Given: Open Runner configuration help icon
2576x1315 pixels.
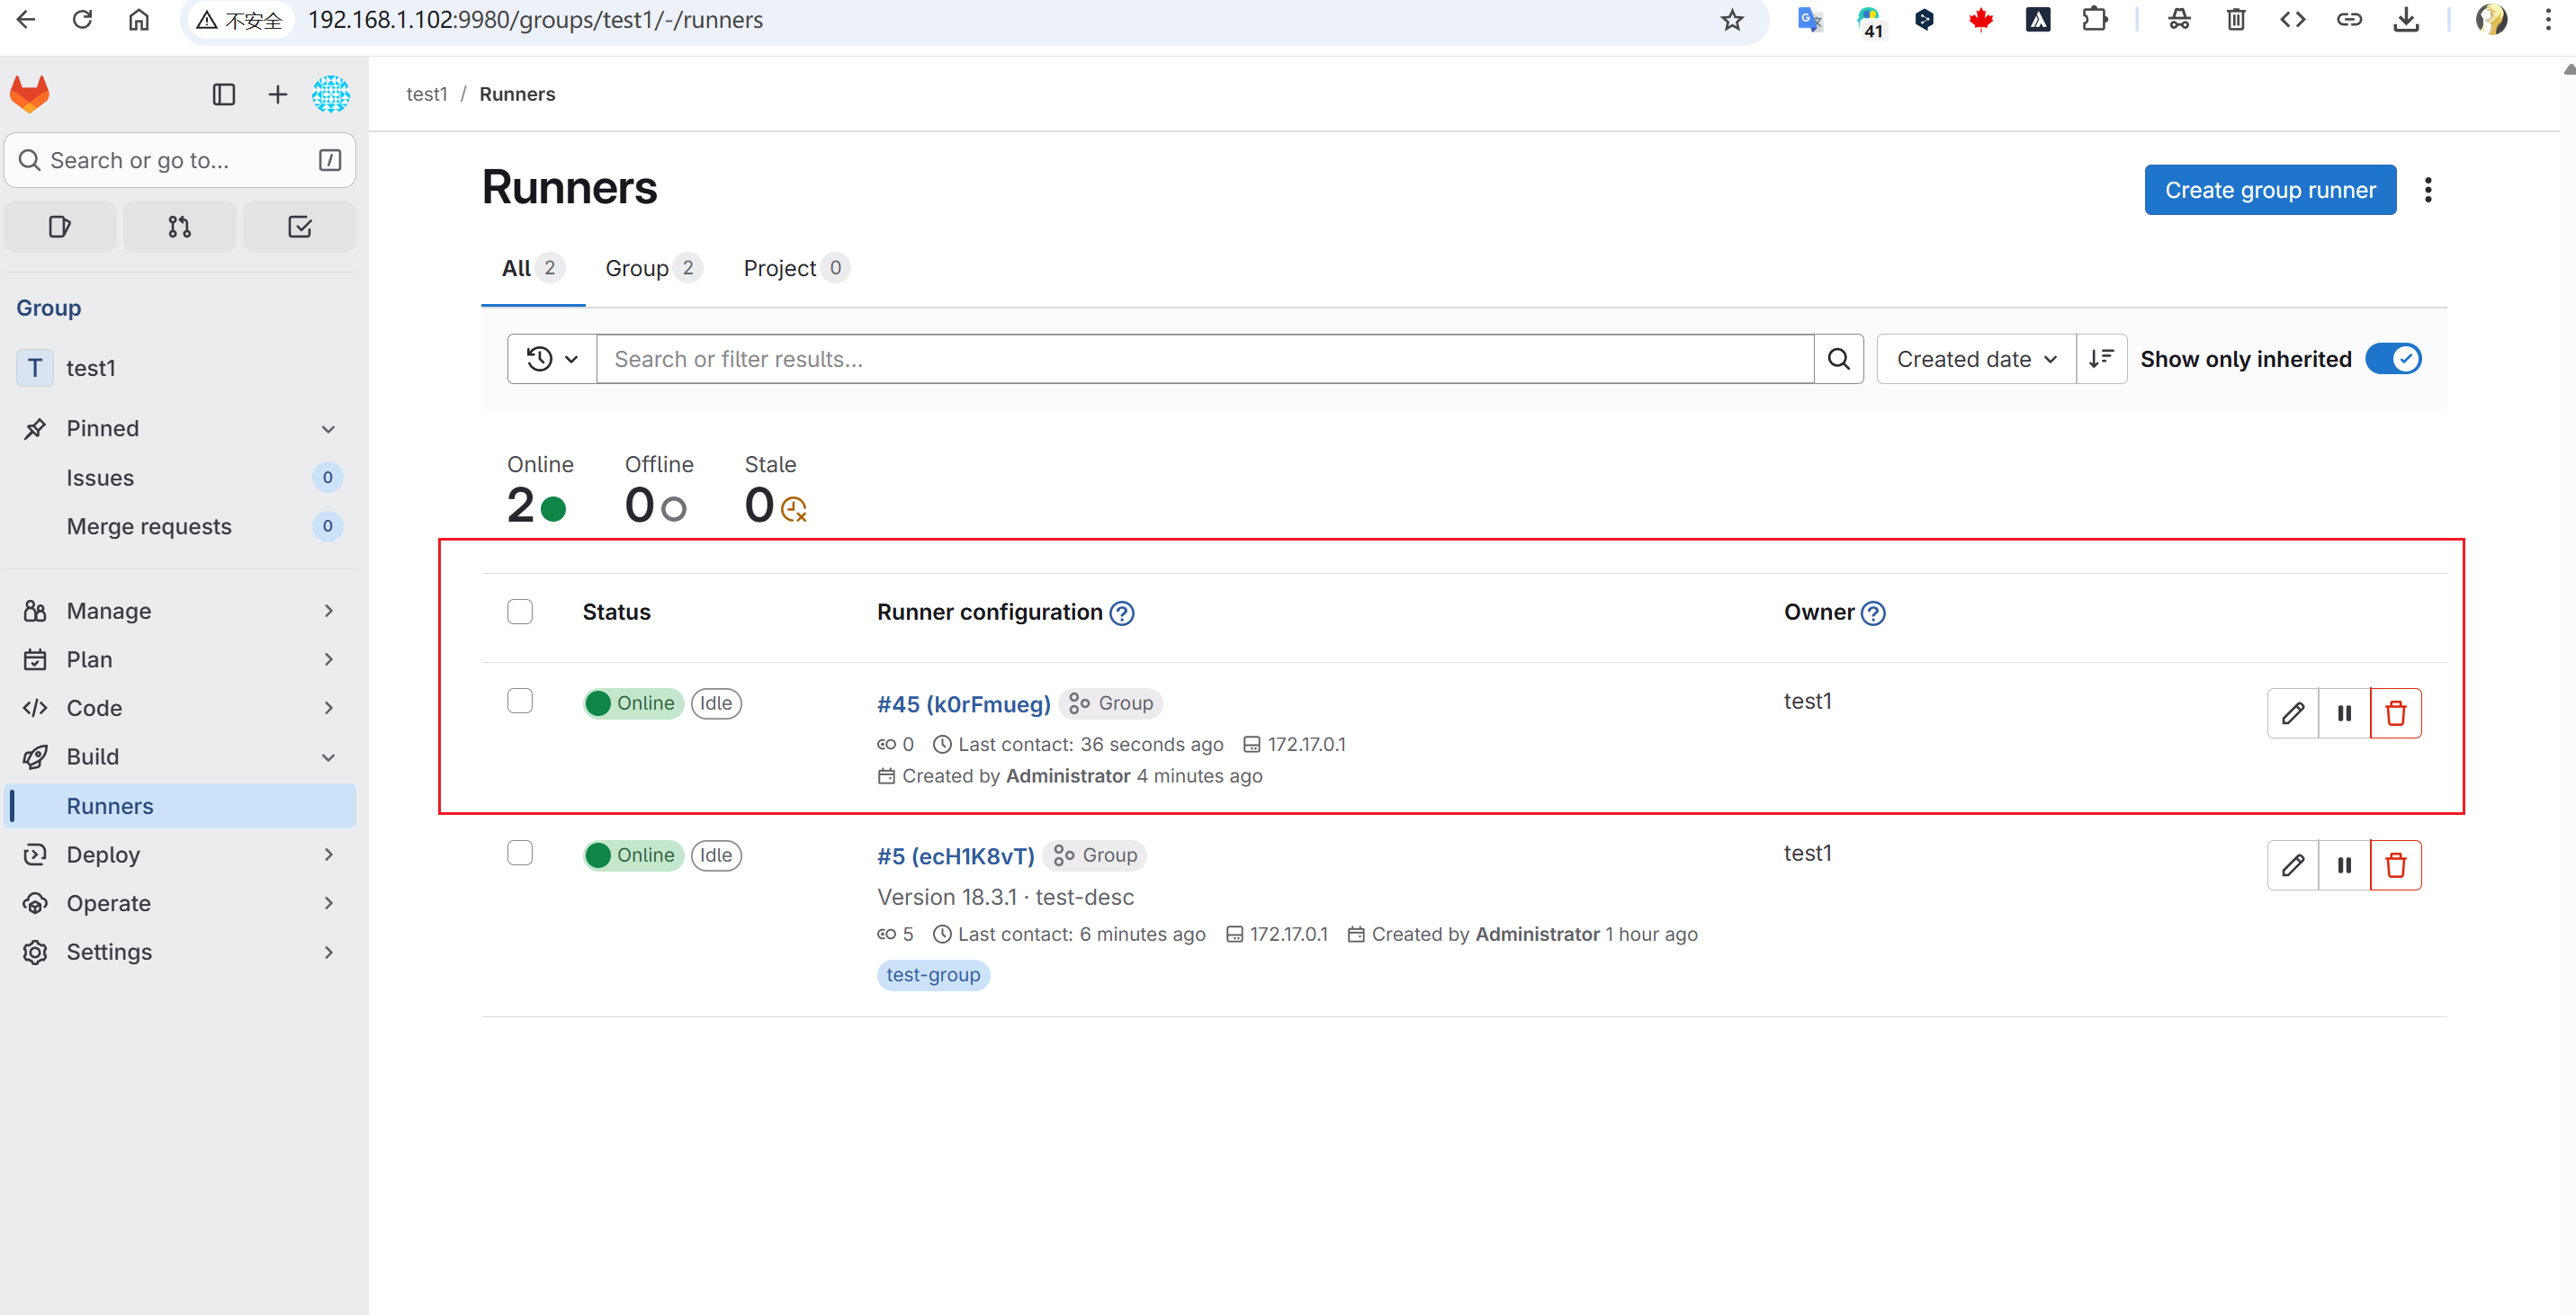Looking at the screenshot, I should (x=1122, y=613).
